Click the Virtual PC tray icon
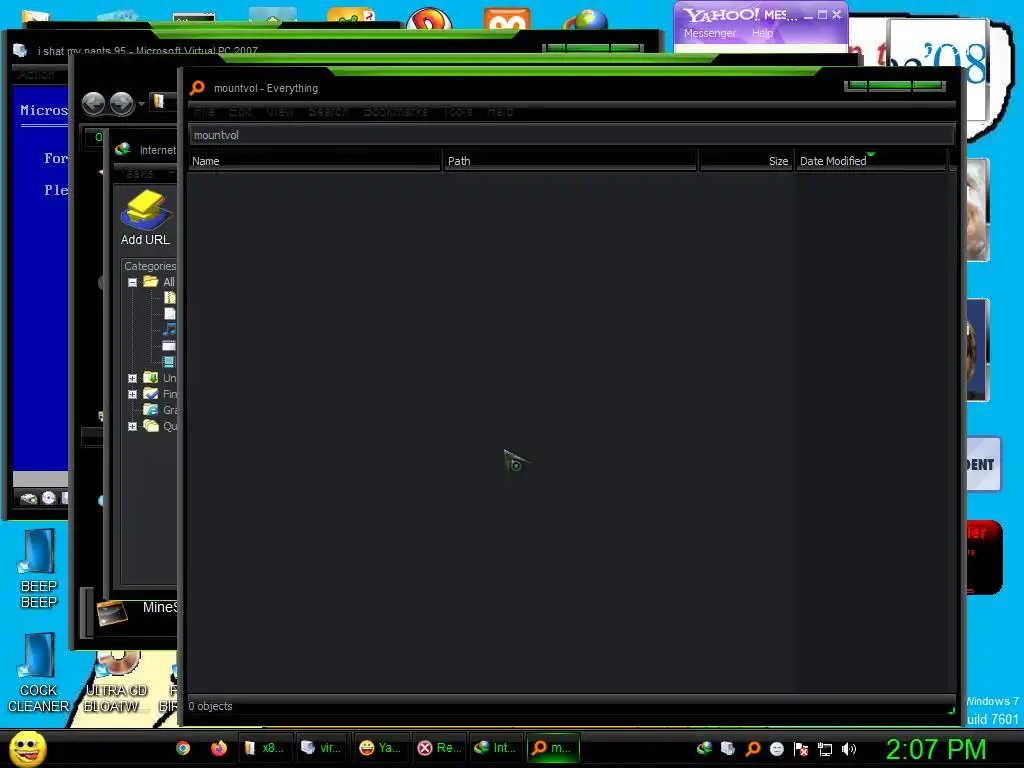The height and width of the screenshot is (768, 1024). pyautogui.click(x=728, y=748)
